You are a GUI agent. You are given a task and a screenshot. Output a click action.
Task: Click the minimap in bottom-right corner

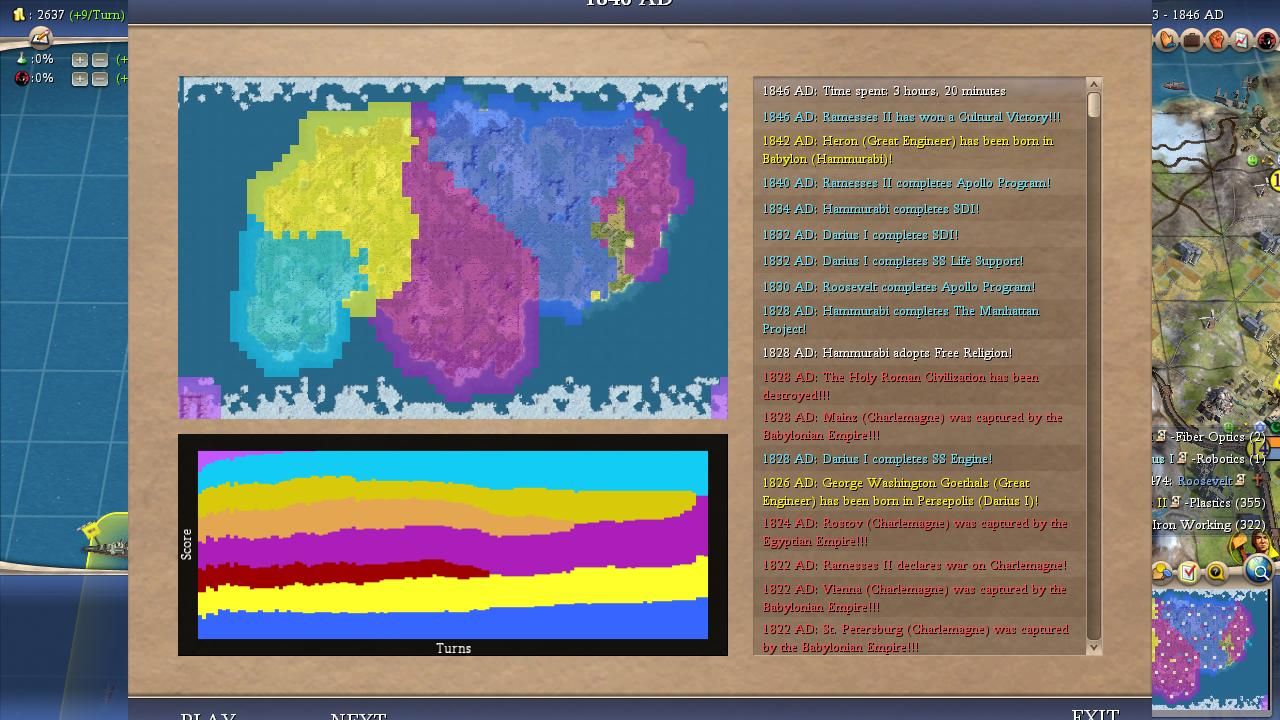[x=1211, y=649]
